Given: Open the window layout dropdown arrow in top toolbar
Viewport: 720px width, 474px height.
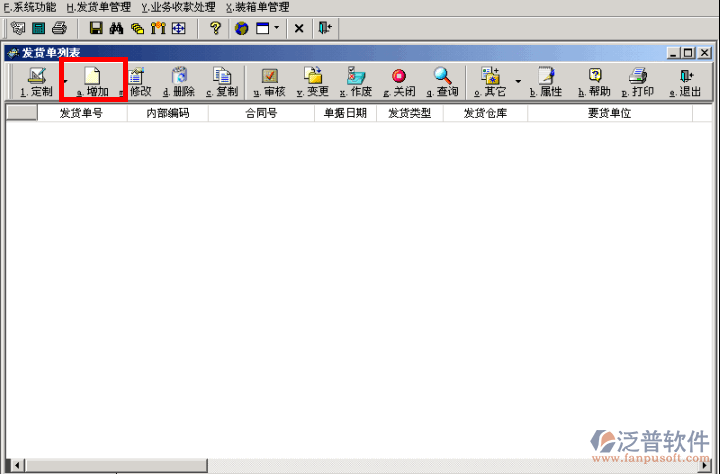Looking at the screenshot, I should pyautogui.click(x=277, y=28).
